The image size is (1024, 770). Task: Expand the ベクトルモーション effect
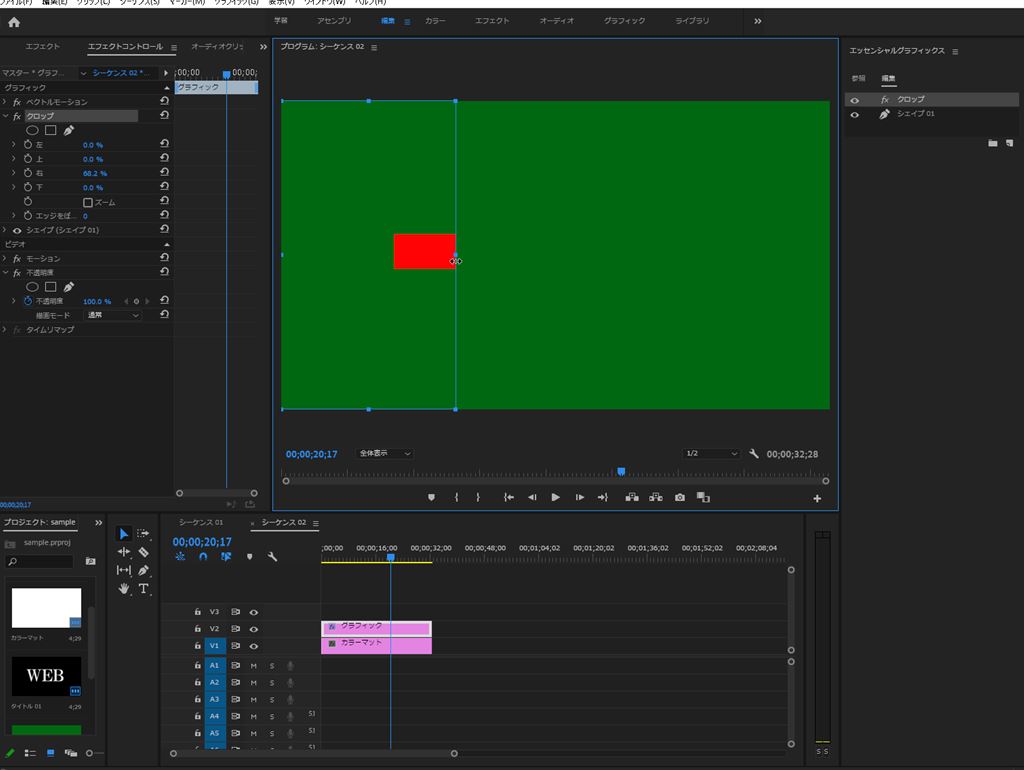[5, 102]
